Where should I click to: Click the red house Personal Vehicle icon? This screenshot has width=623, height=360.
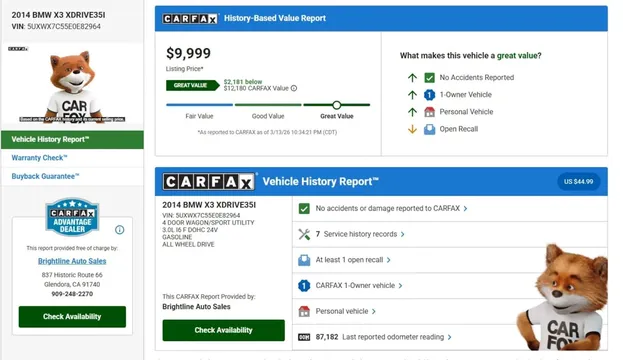pos(430,112)
